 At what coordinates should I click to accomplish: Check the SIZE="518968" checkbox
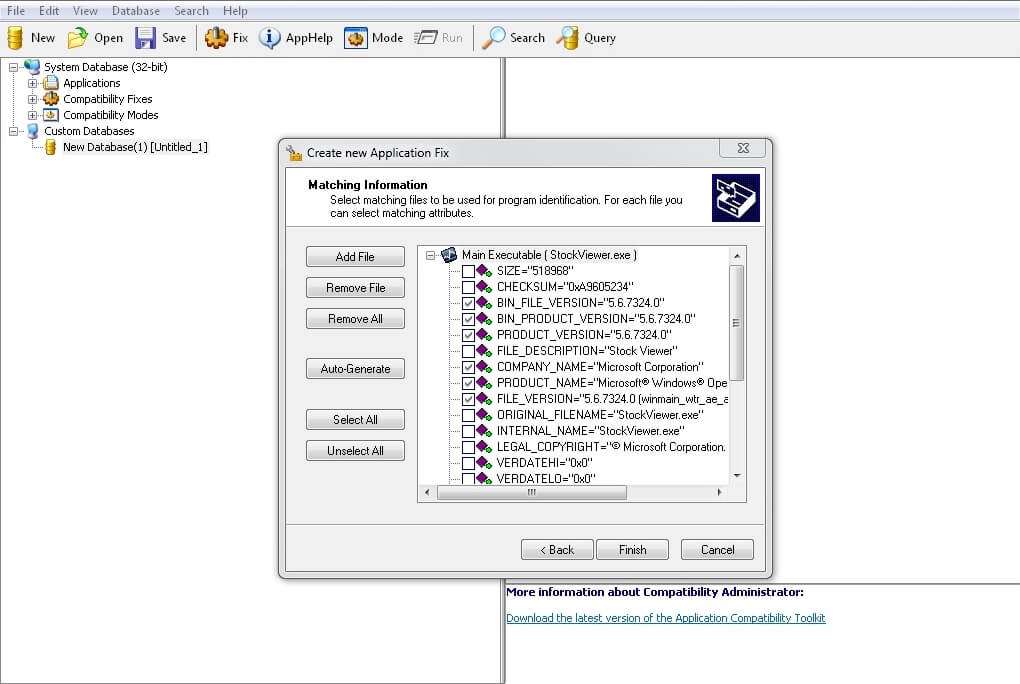[468, 271]
